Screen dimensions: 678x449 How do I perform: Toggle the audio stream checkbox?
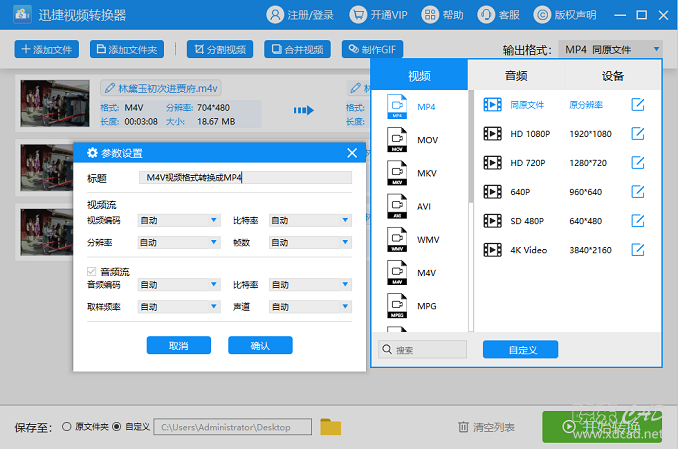pyautogui.click(x=91, y=272)
